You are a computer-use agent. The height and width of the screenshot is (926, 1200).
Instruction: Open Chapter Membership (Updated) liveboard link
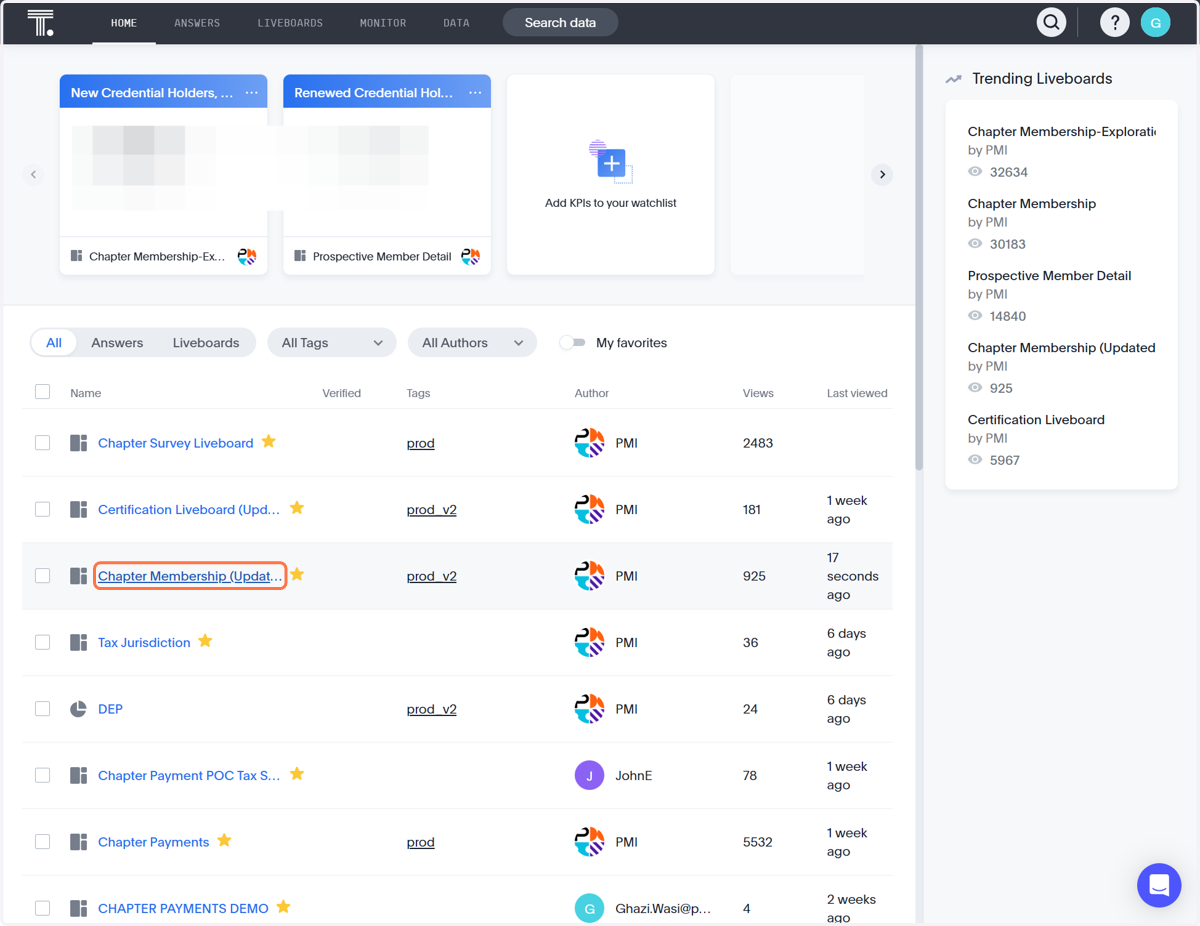190,576
